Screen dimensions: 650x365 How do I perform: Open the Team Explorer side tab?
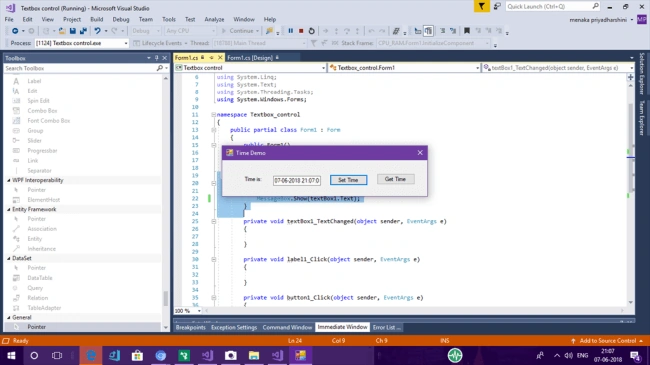(x=642, y=118)
